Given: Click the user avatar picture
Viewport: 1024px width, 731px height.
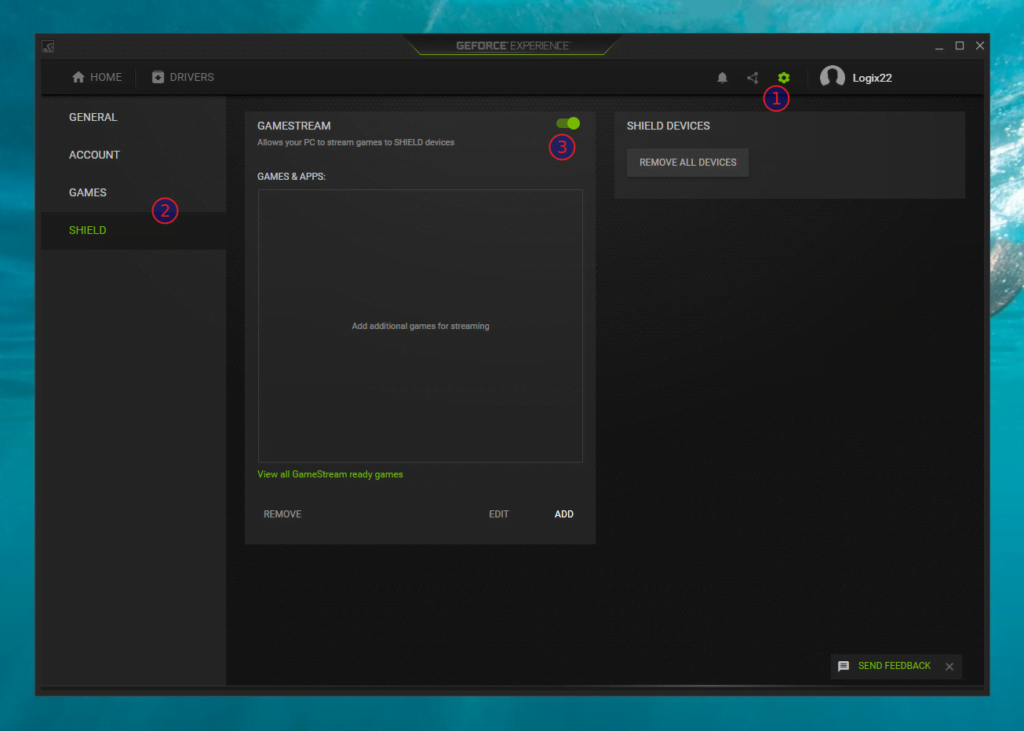Looking at the screenshot, I should pyautogui.click(x=832, y=77).
